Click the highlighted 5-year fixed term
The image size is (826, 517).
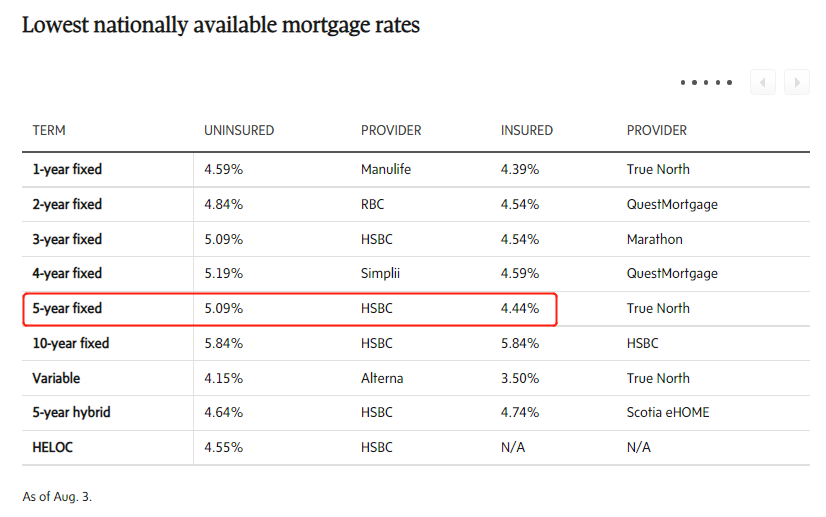(67, 308)
